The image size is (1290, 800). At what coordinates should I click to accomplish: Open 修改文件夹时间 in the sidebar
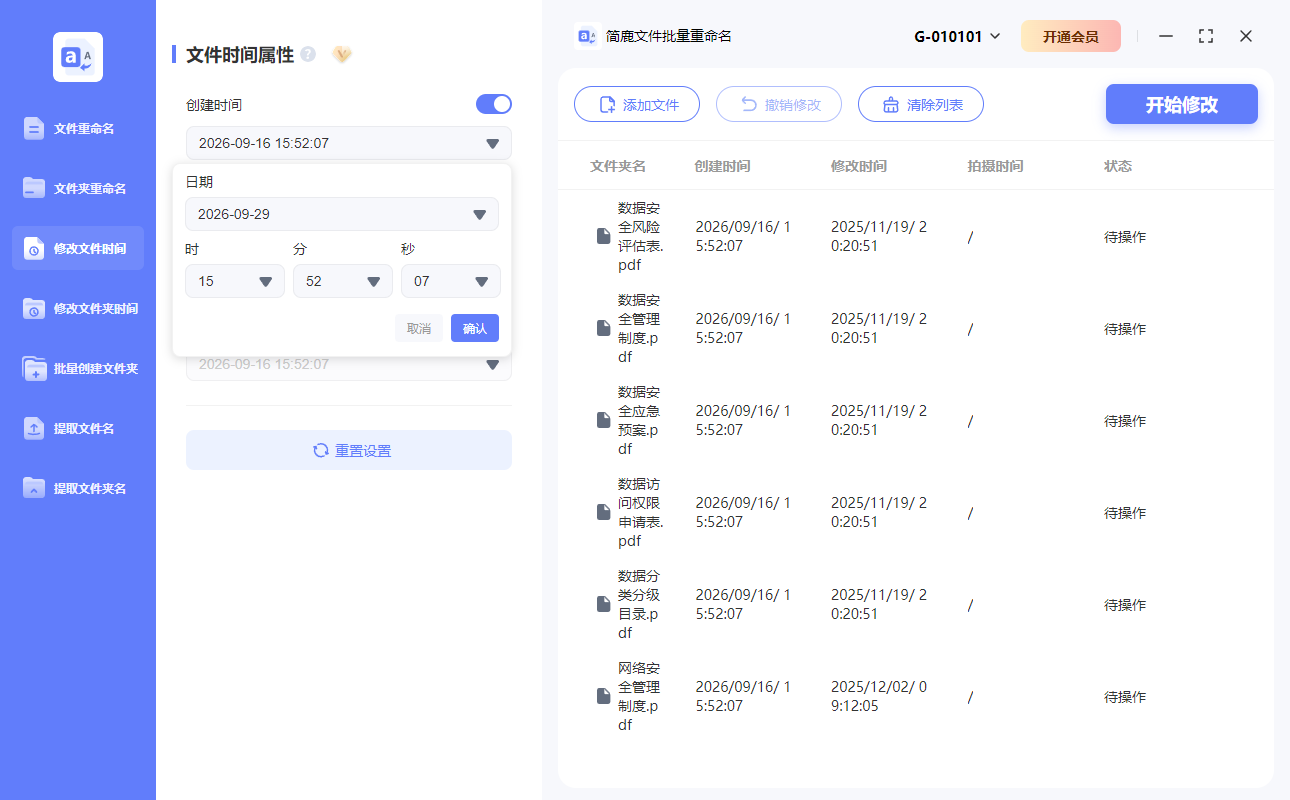(x=78, y=308)
